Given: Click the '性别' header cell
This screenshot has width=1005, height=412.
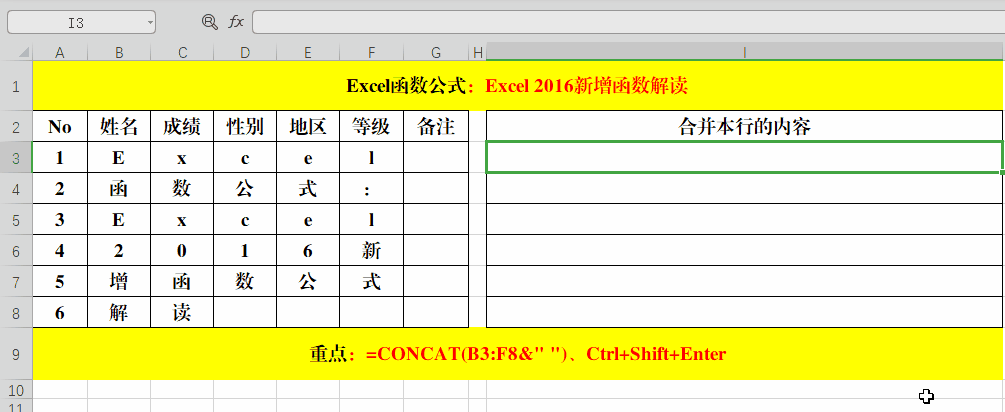Looking at the screenshot, I should [245, 126].
